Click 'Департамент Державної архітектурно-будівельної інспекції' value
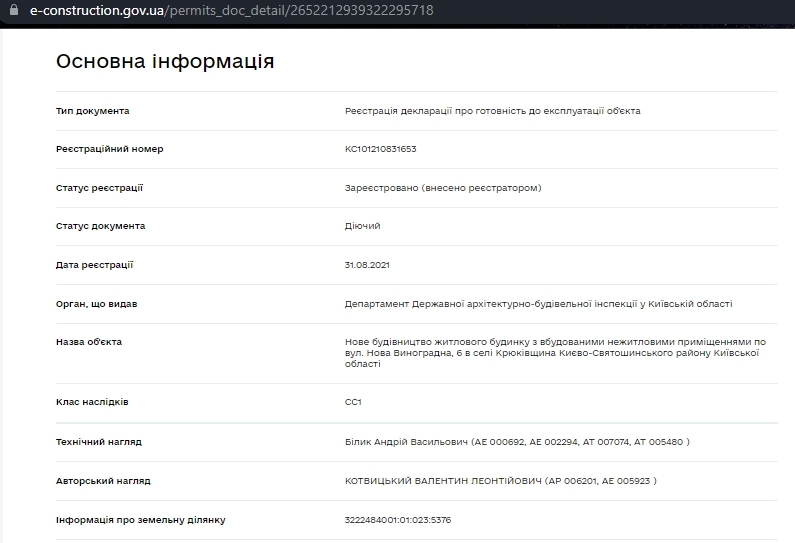 (x=538, y=304)
